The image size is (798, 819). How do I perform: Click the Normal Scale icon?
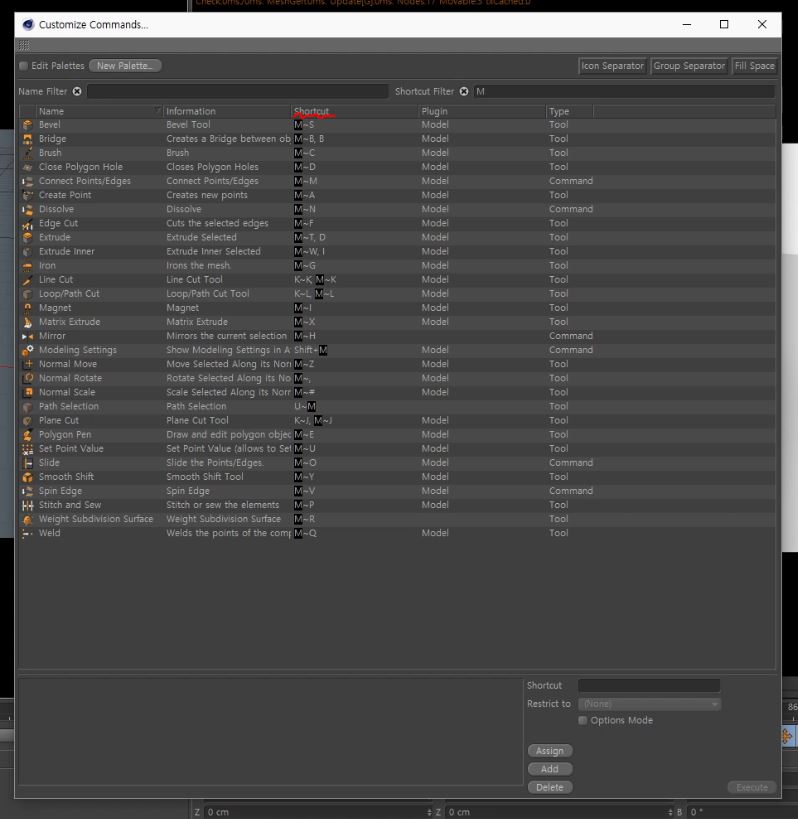pos(28,393)
